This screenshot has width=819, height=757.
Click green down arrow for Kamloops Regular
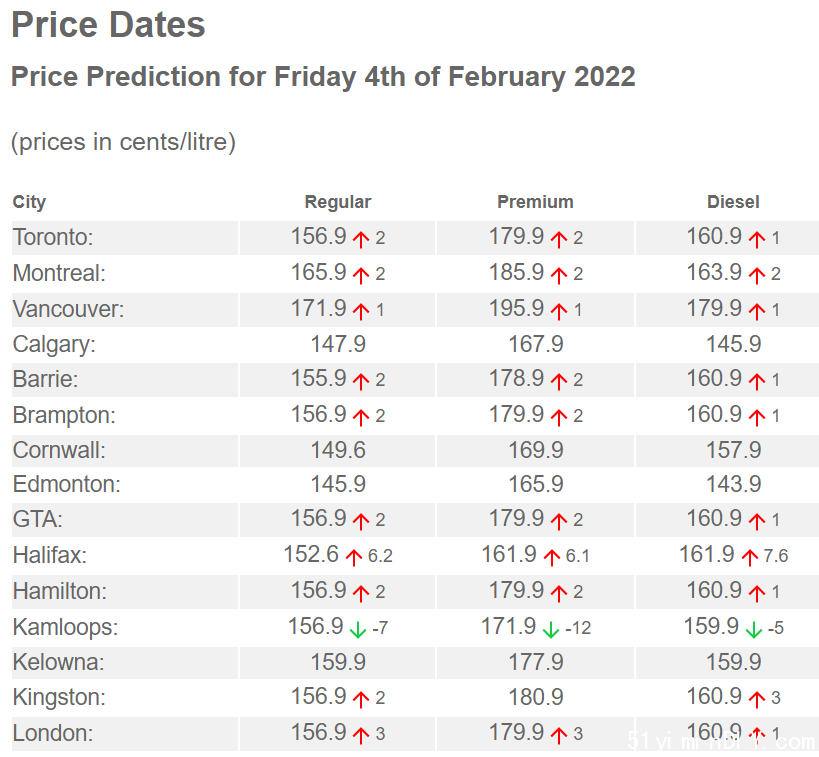pos(358,630)
